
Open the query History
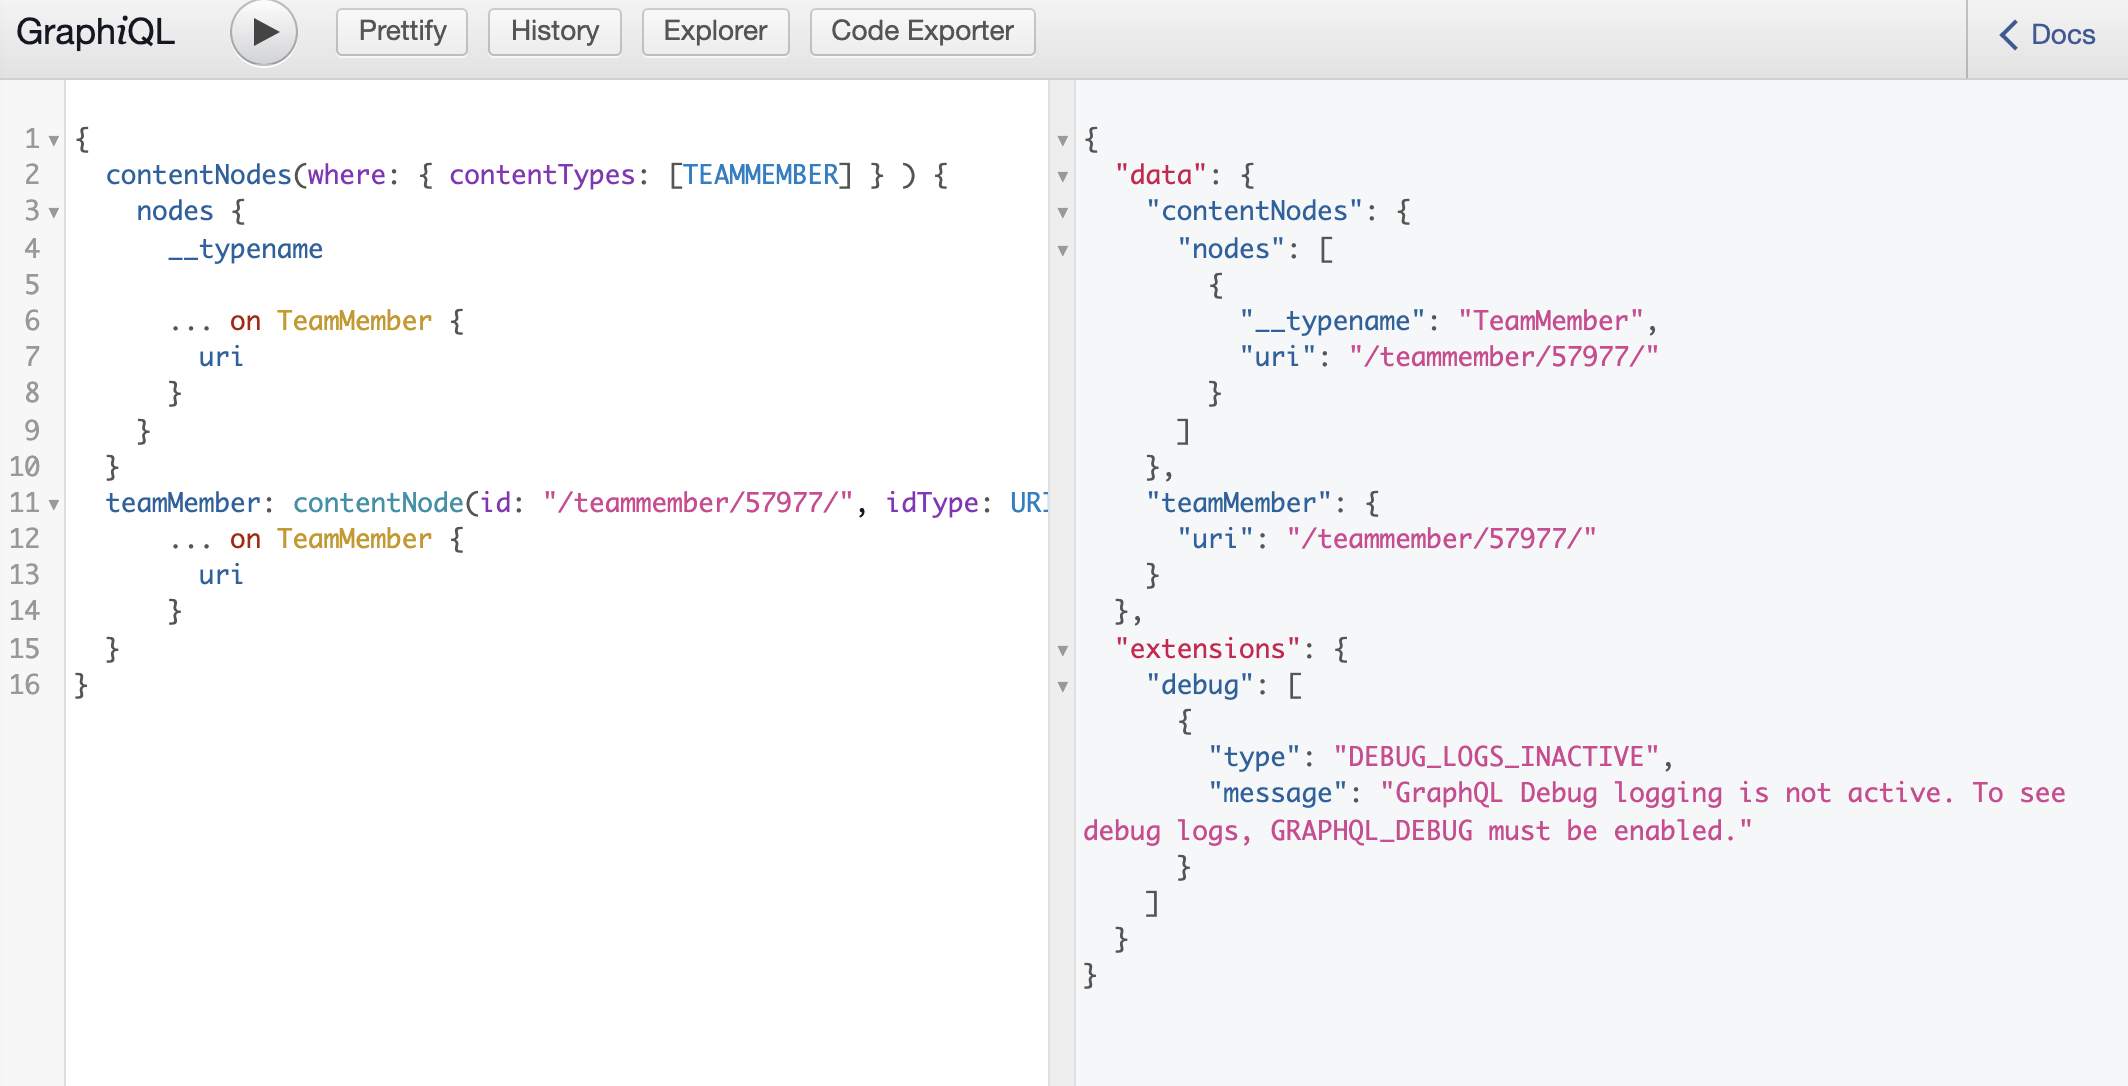[554, 31]
